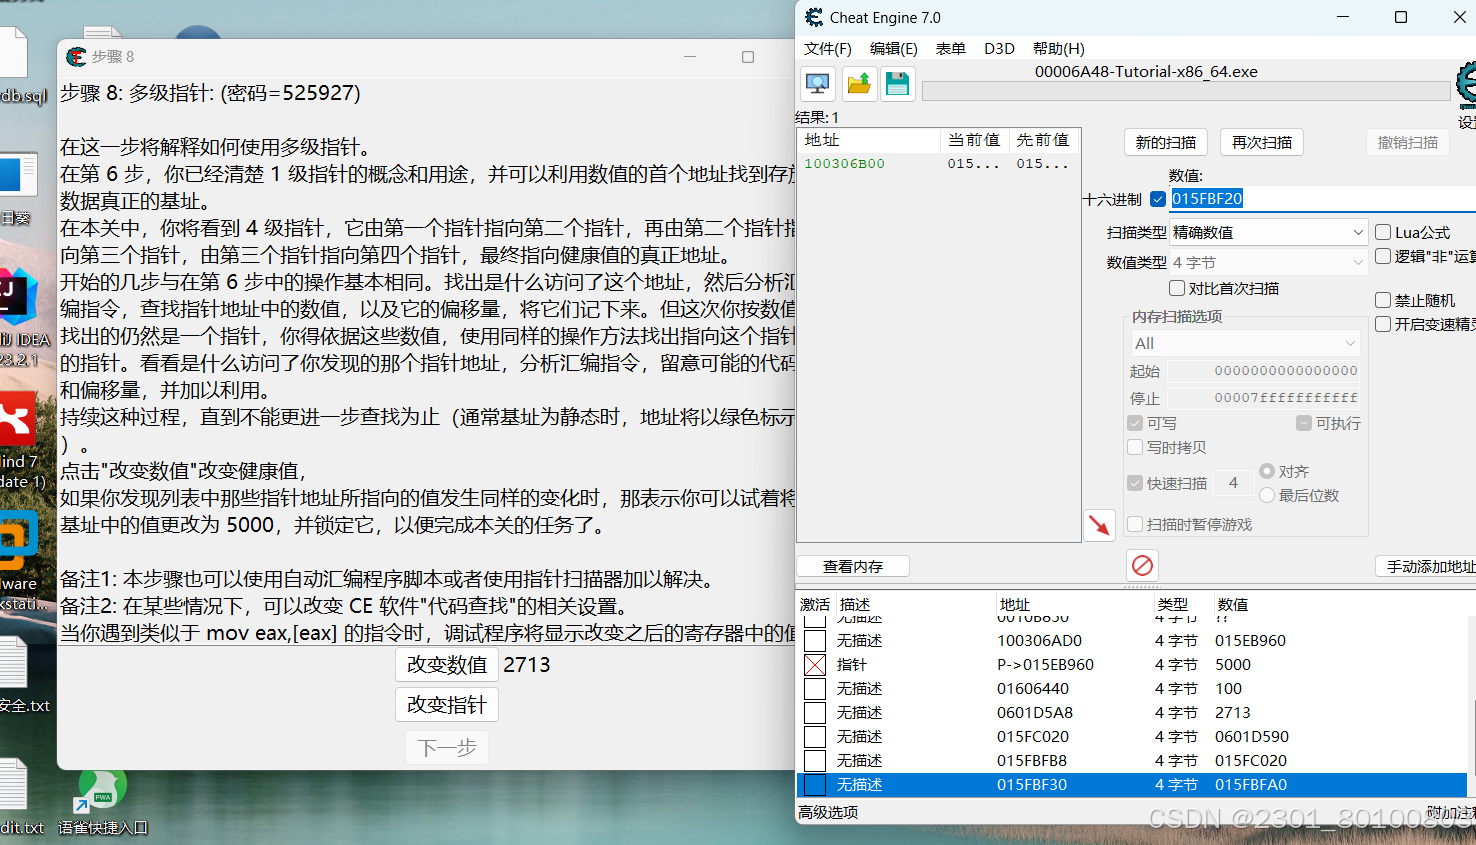Click the 先前值 column header
1476x845 pixels.
point(1043,140)
